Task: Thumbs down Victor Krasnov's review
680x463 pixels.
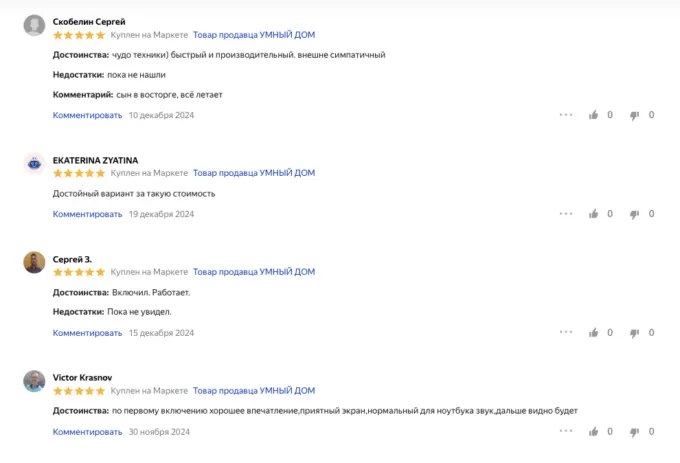Action: (x=634, y=432)
